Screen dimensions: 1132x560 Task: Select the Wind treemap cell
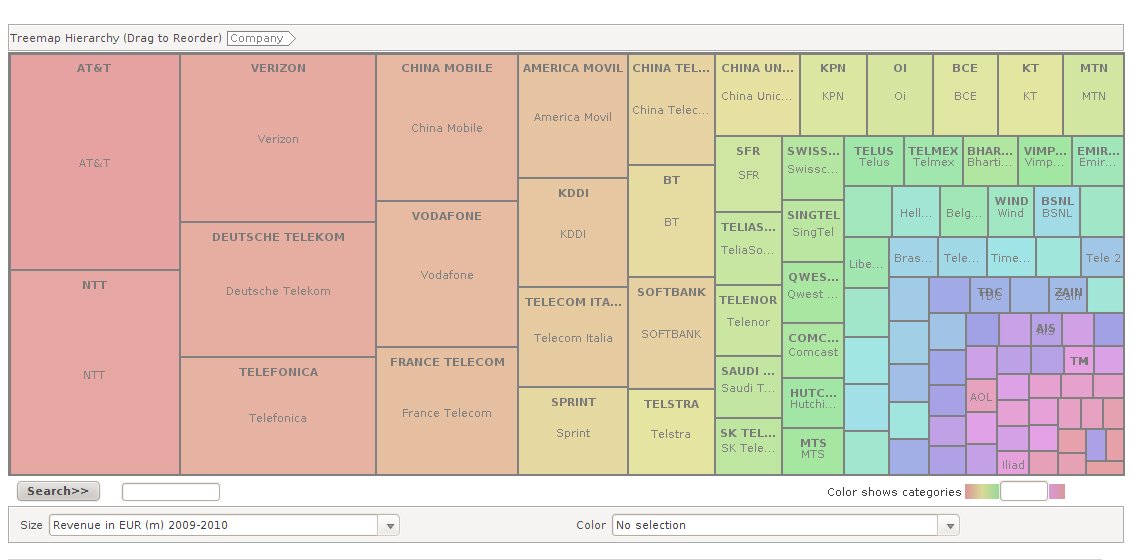1011,211
